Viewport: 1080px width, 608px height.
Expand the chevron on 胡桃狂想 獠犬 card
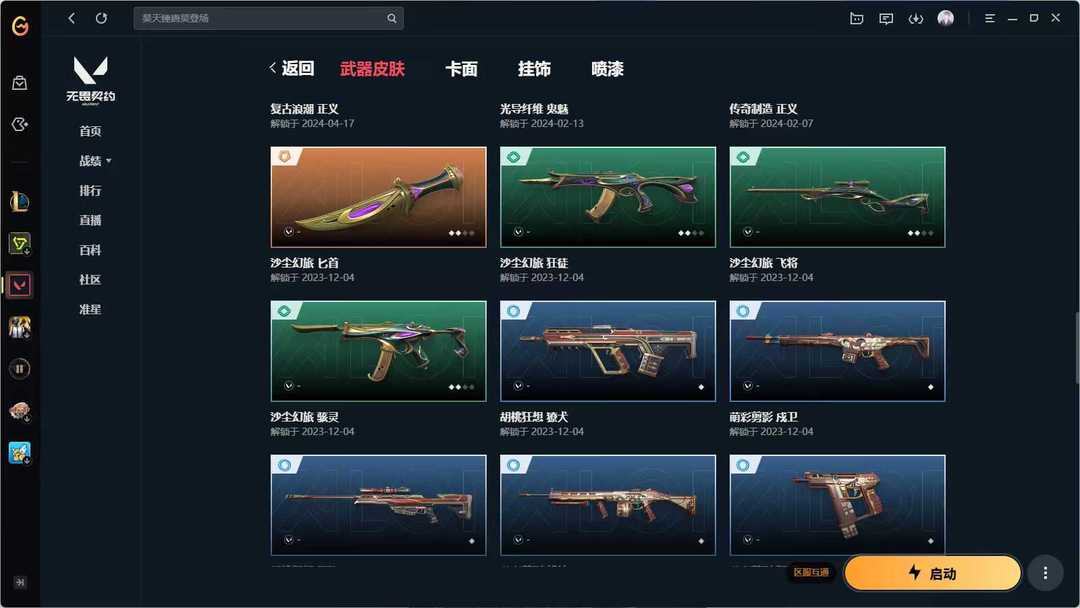(519, 386)
